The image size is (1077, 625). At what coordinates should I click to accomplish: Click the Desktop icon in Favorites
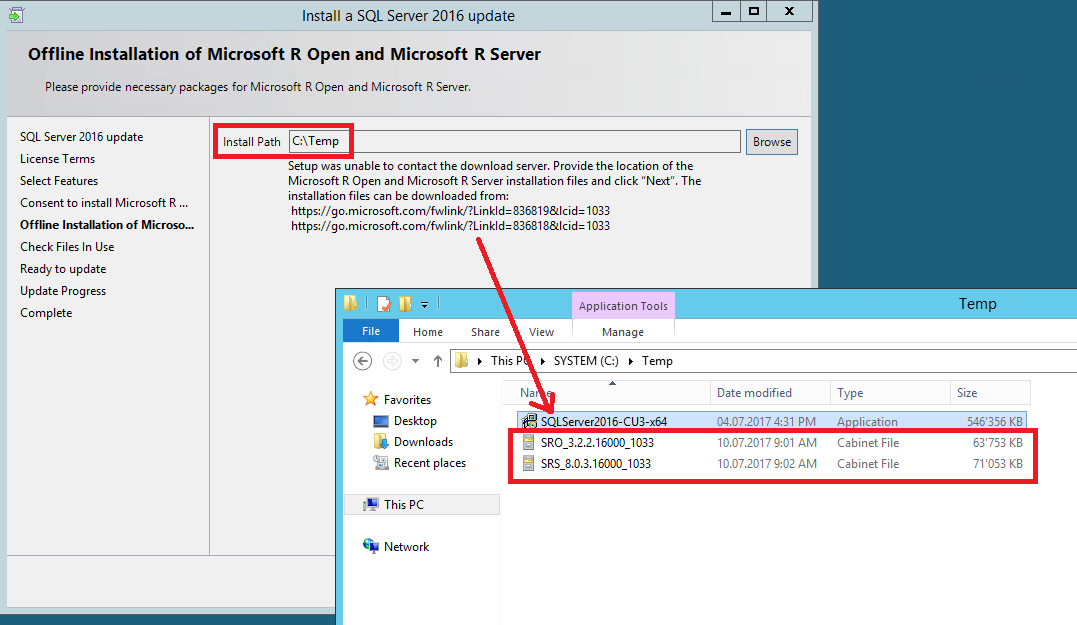[x=381, y=421]
